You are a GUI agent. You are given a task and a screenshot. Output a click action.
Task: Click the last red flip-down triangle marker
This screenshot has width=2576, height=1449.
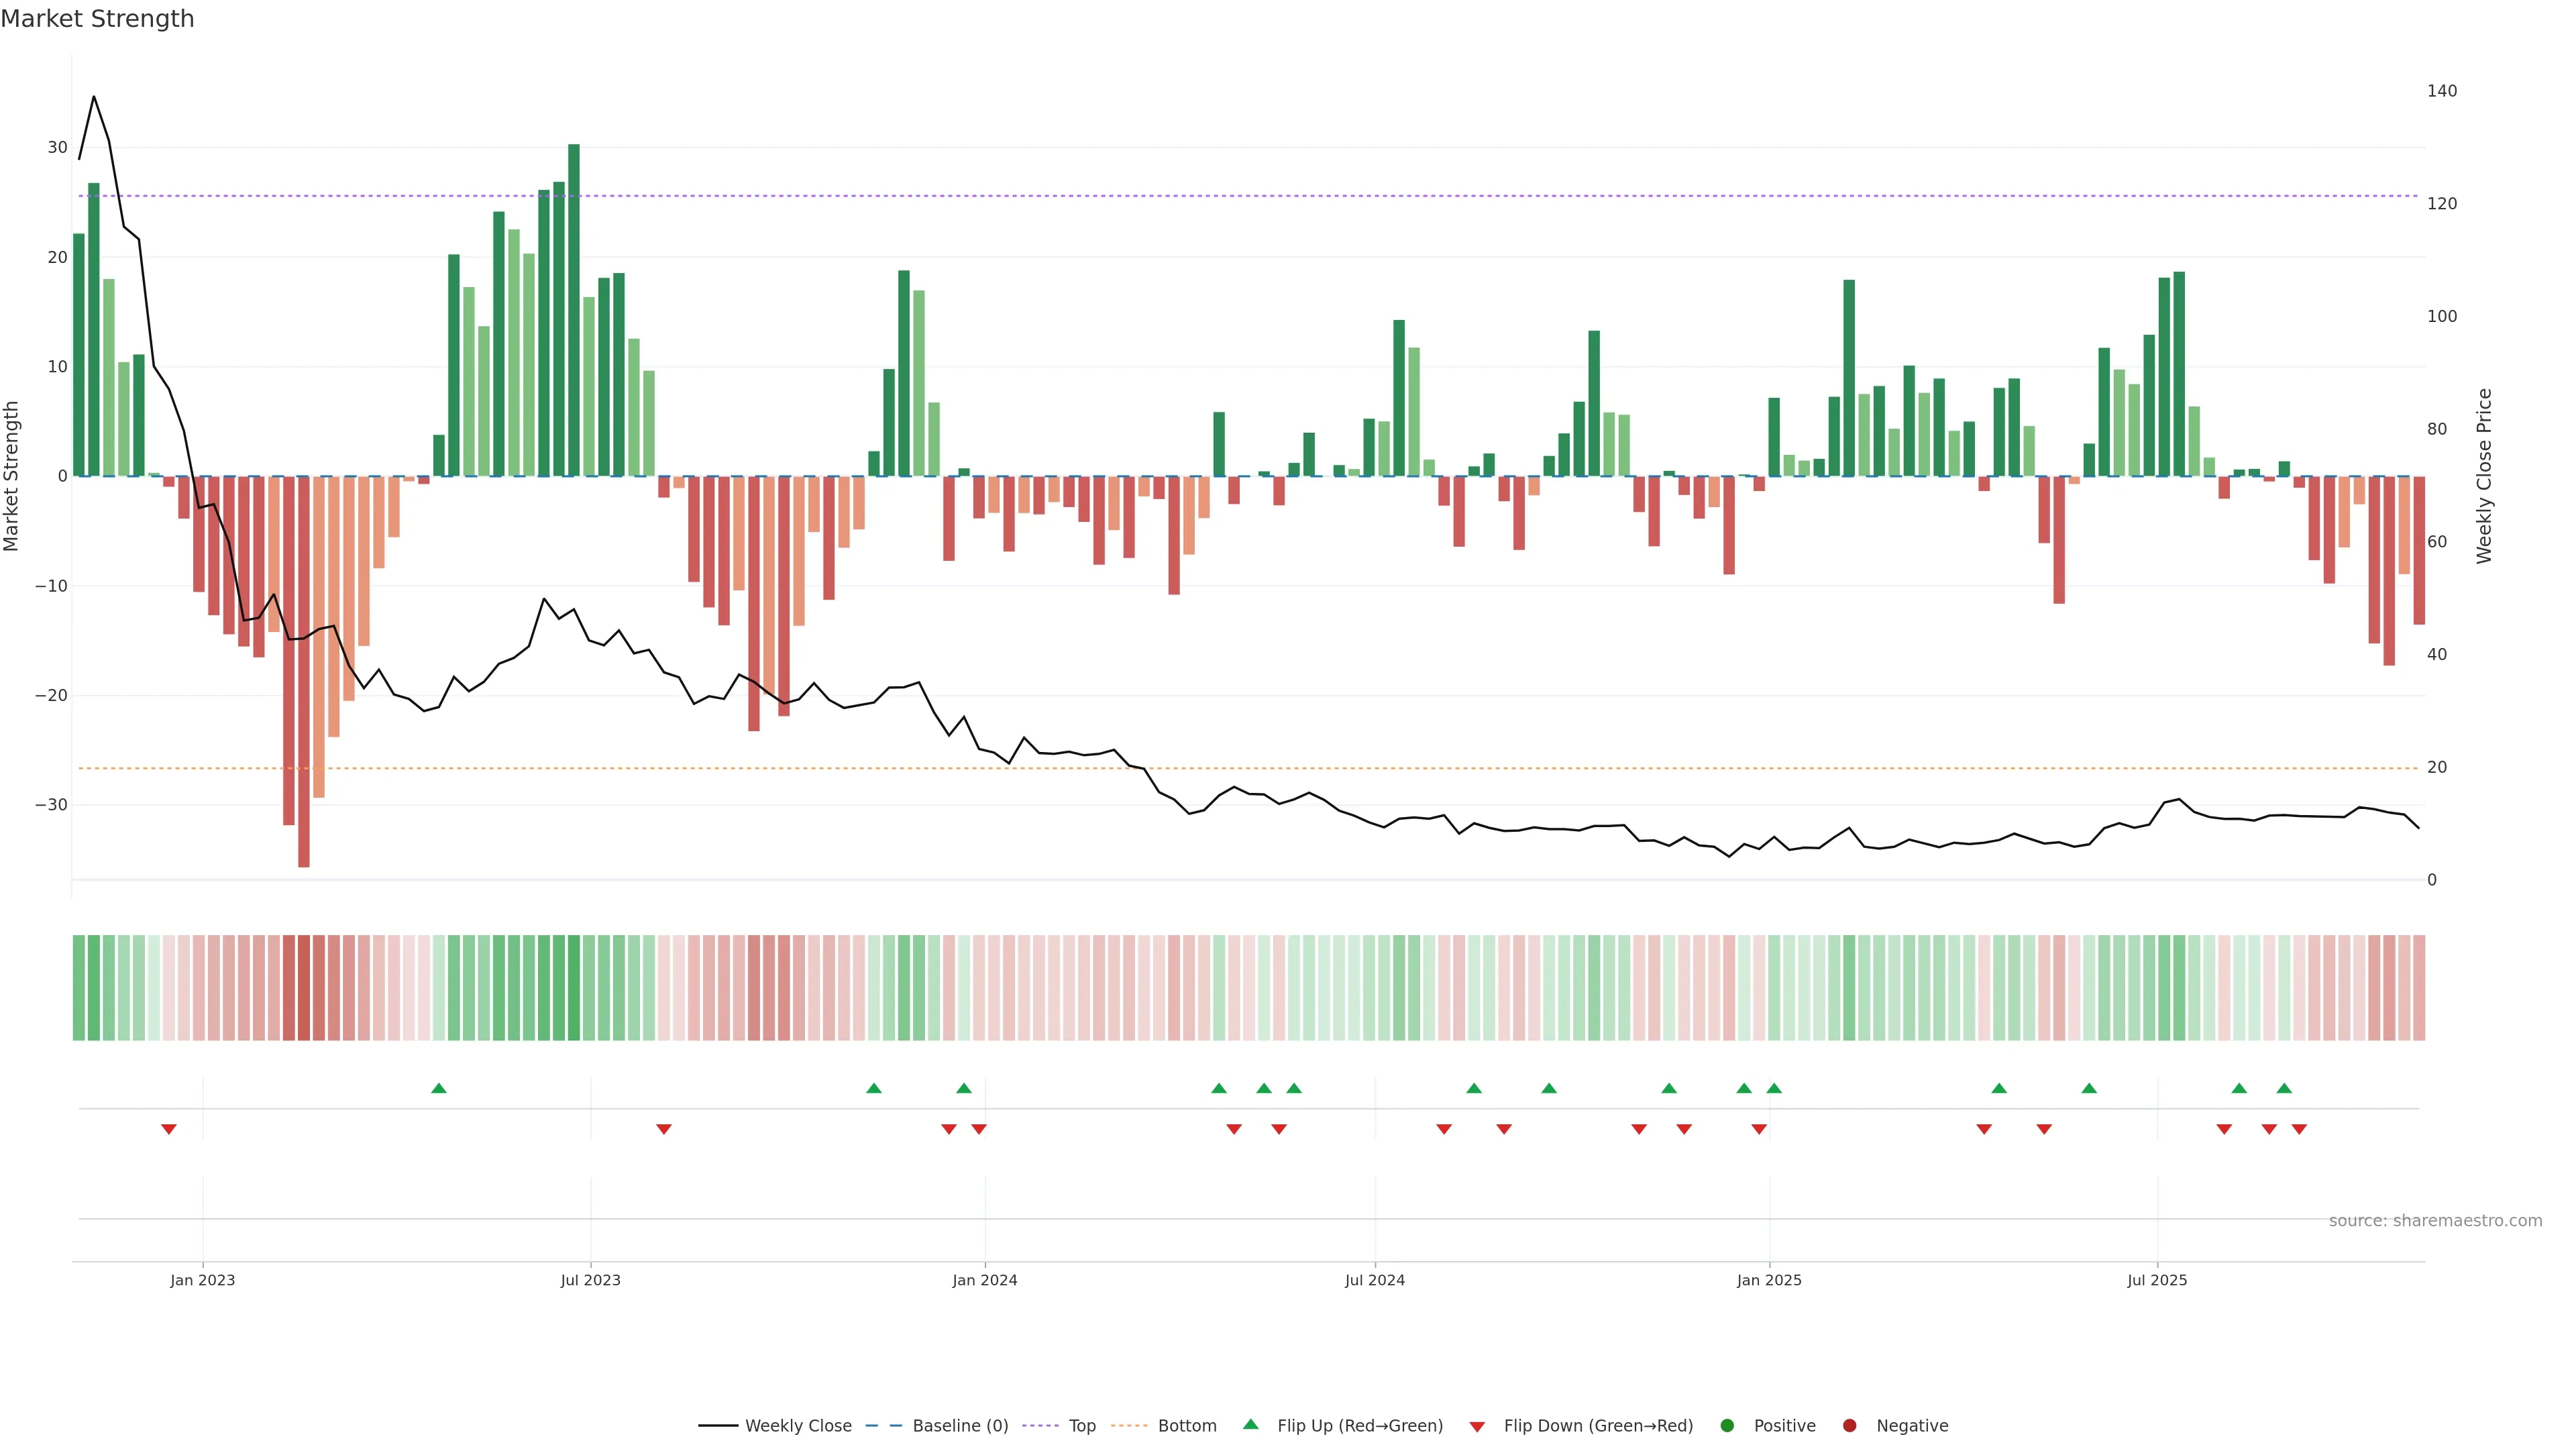click(x=2299, y=1129)
